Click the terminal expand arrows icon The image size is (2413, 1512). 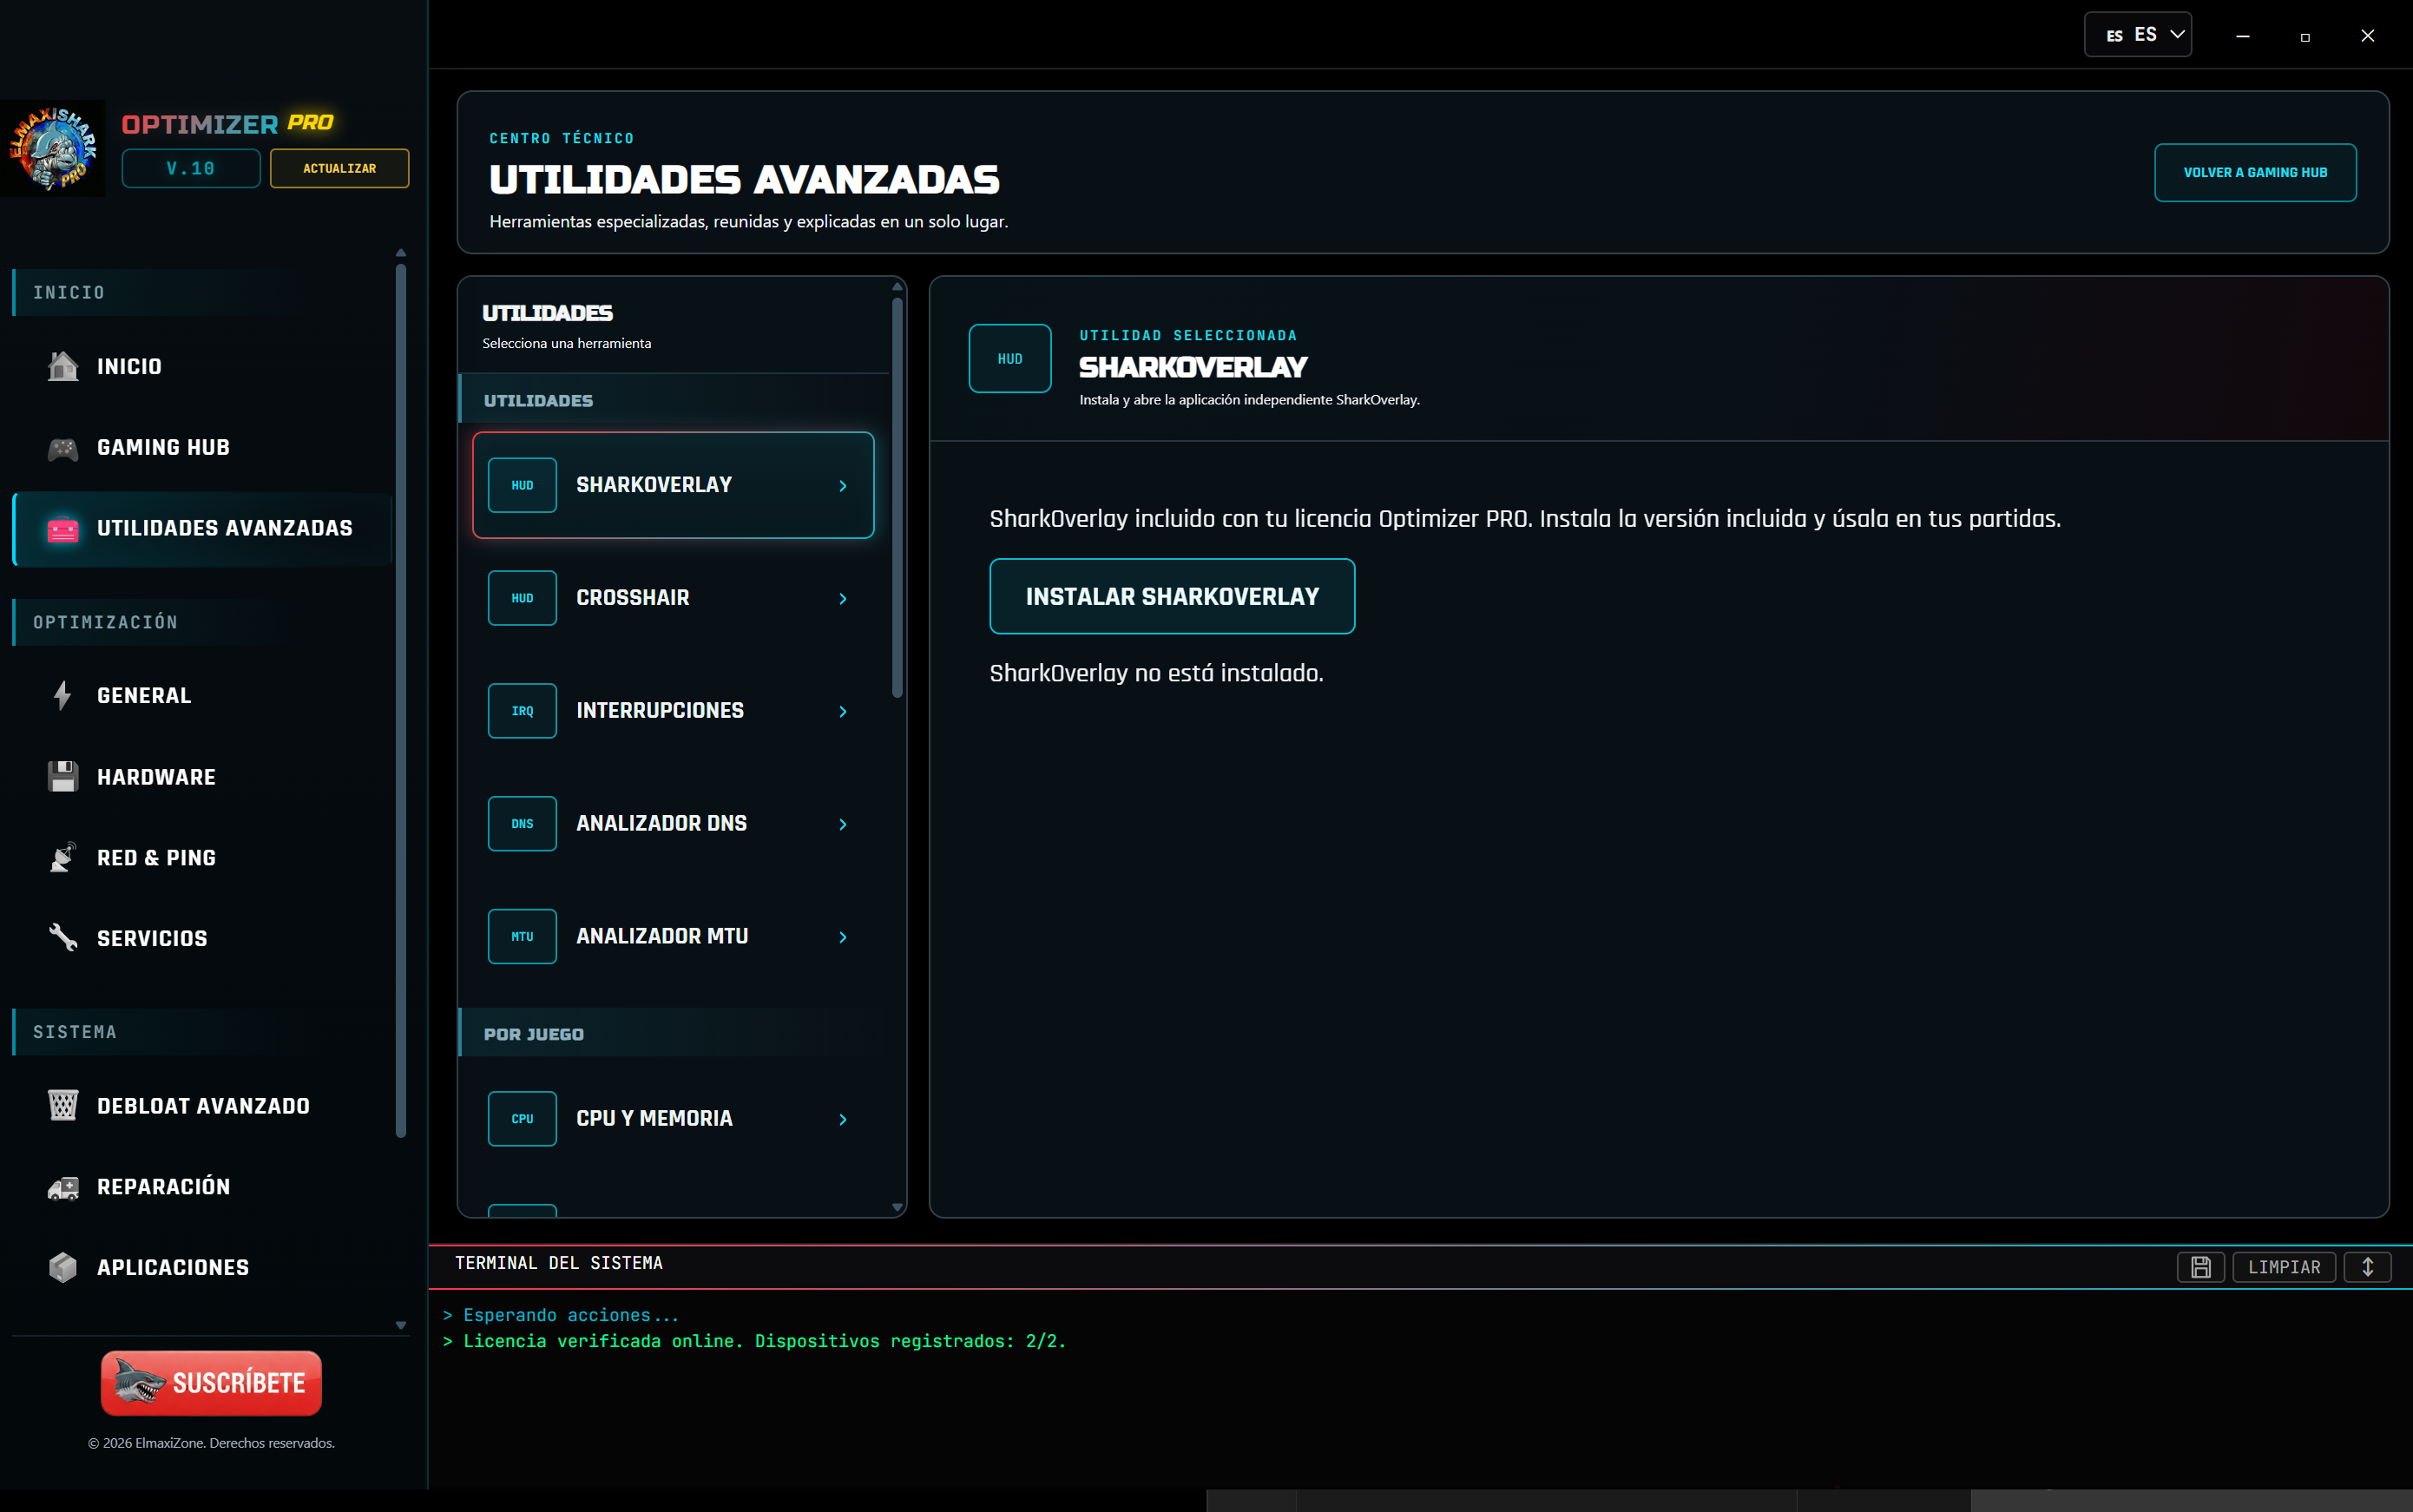click(x=2367, y=1267)
